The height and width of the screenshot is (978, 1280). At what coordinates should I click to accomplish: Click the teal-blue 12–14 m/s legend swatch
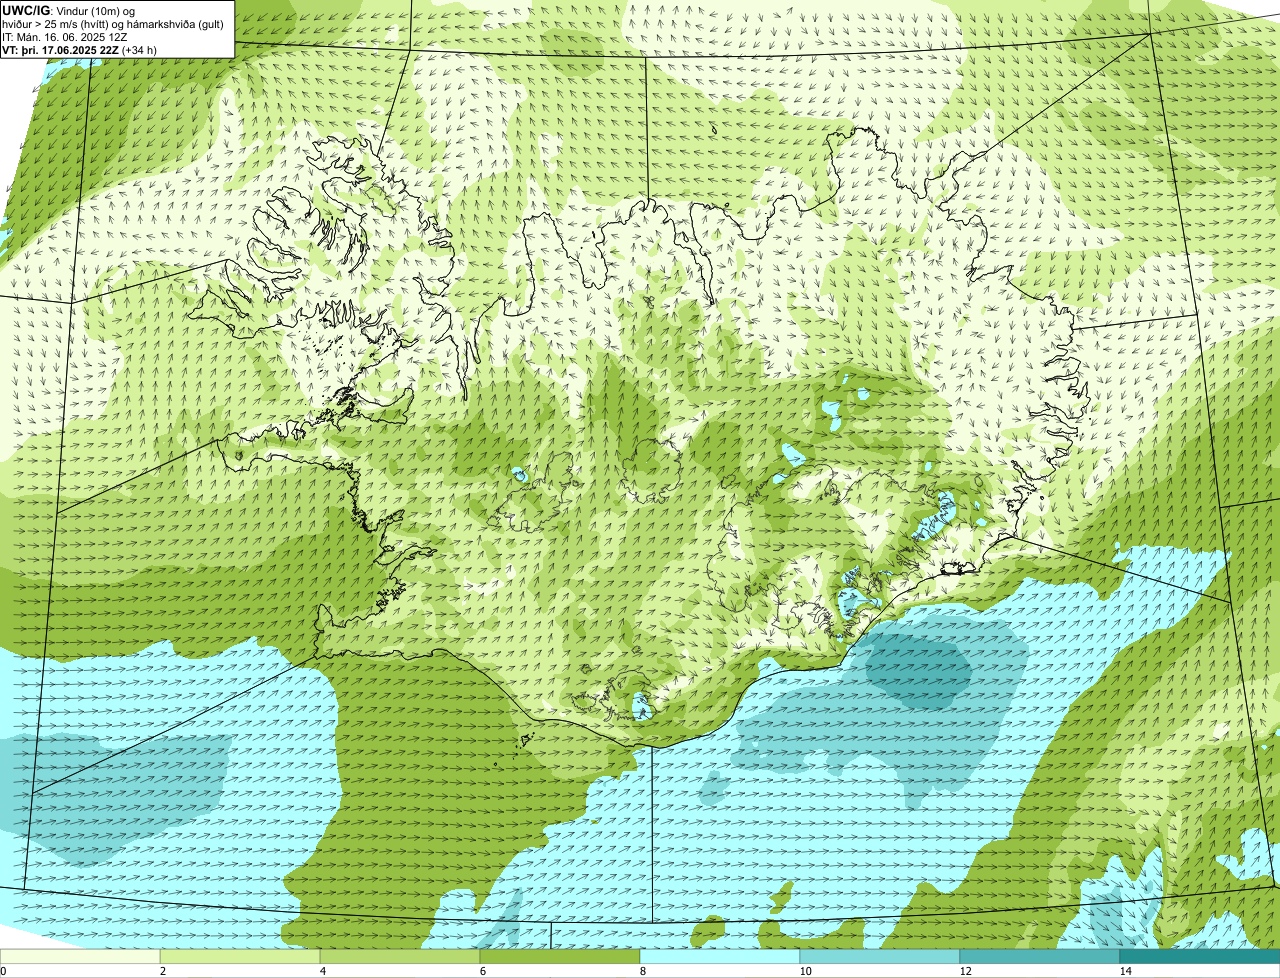(1040, 956)
